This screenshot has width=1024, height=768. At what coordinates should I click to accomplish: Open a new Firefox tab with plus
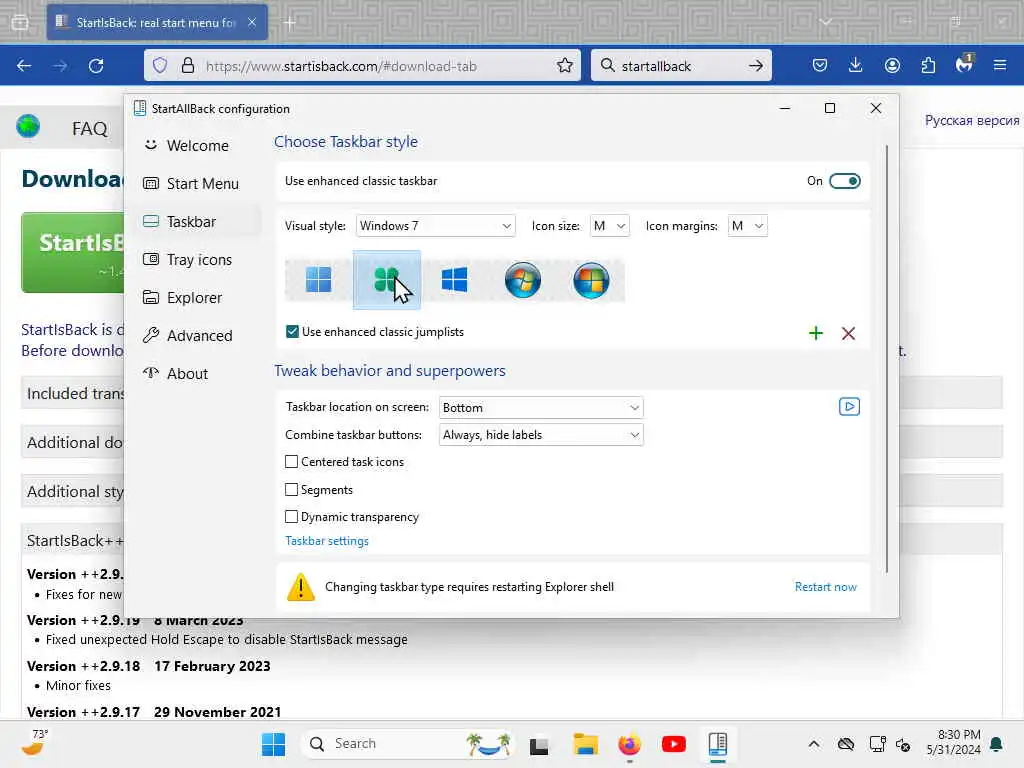[x=290, y=23]
